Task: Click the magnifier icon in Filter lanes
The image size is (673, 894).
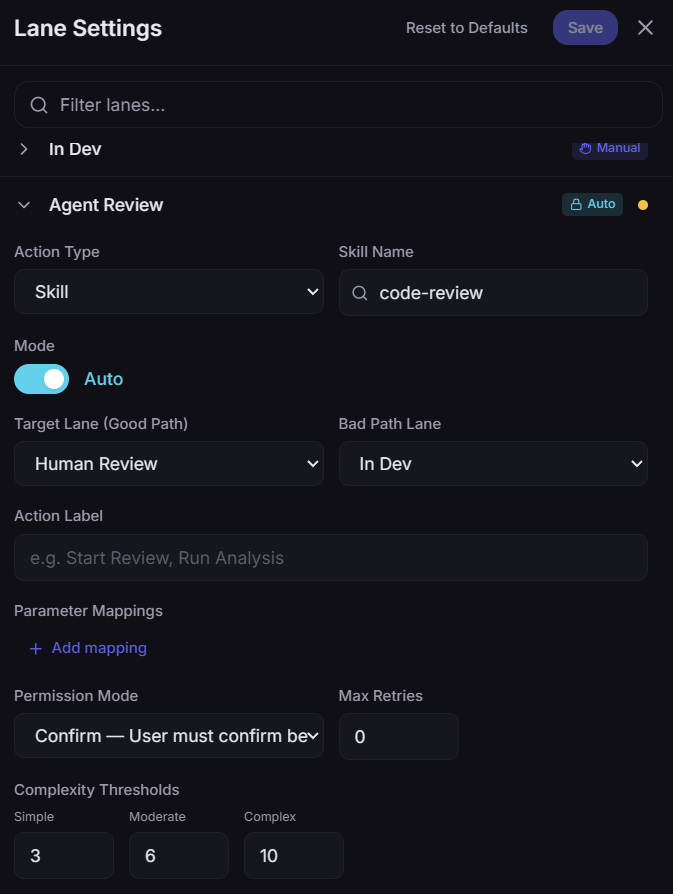Action: point(39,105)
